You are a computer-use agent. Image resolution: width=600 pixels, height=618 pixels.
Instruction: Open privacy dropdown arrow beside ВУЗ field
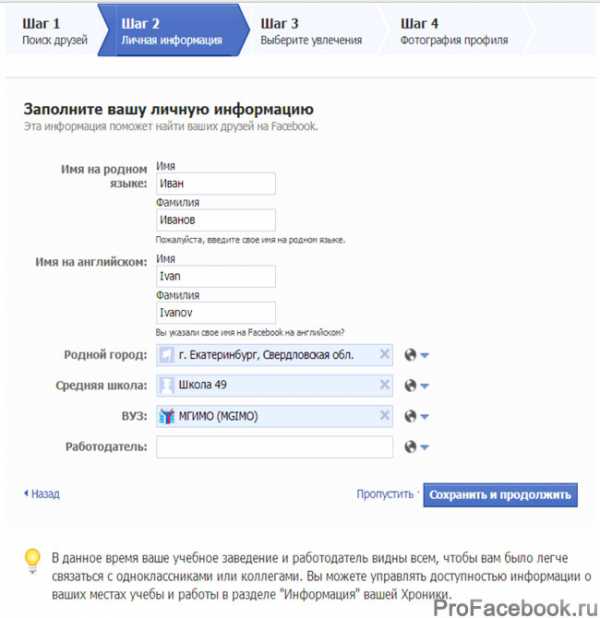425,417
